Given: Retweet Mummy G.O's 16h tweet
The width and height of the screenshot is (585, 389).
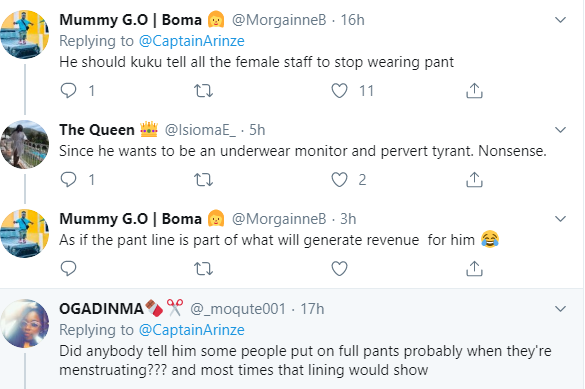Looking at the screenshot, I should click(x=204, y=91).
